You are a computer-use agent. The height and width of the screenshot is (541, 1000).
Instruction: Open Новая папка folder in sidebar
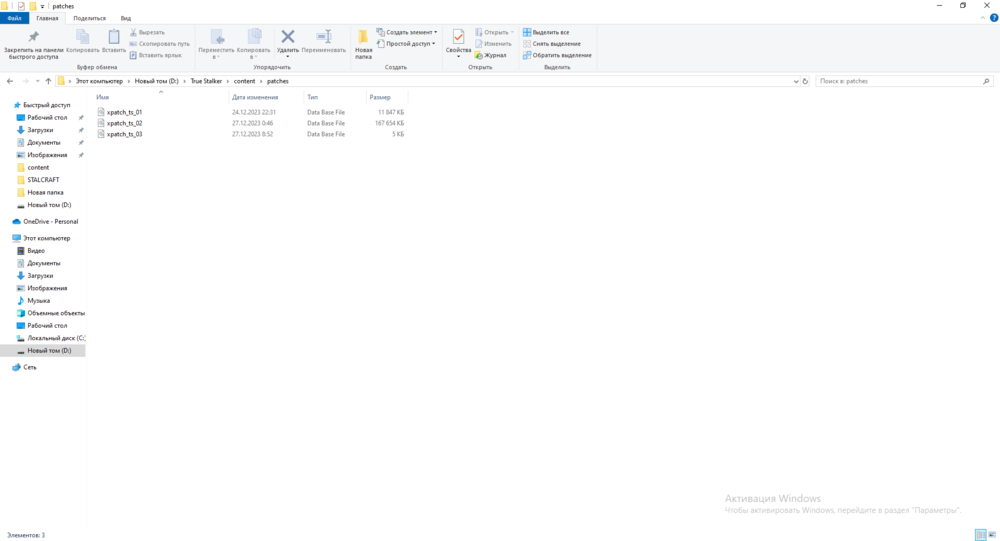click(x=45, y=192)
